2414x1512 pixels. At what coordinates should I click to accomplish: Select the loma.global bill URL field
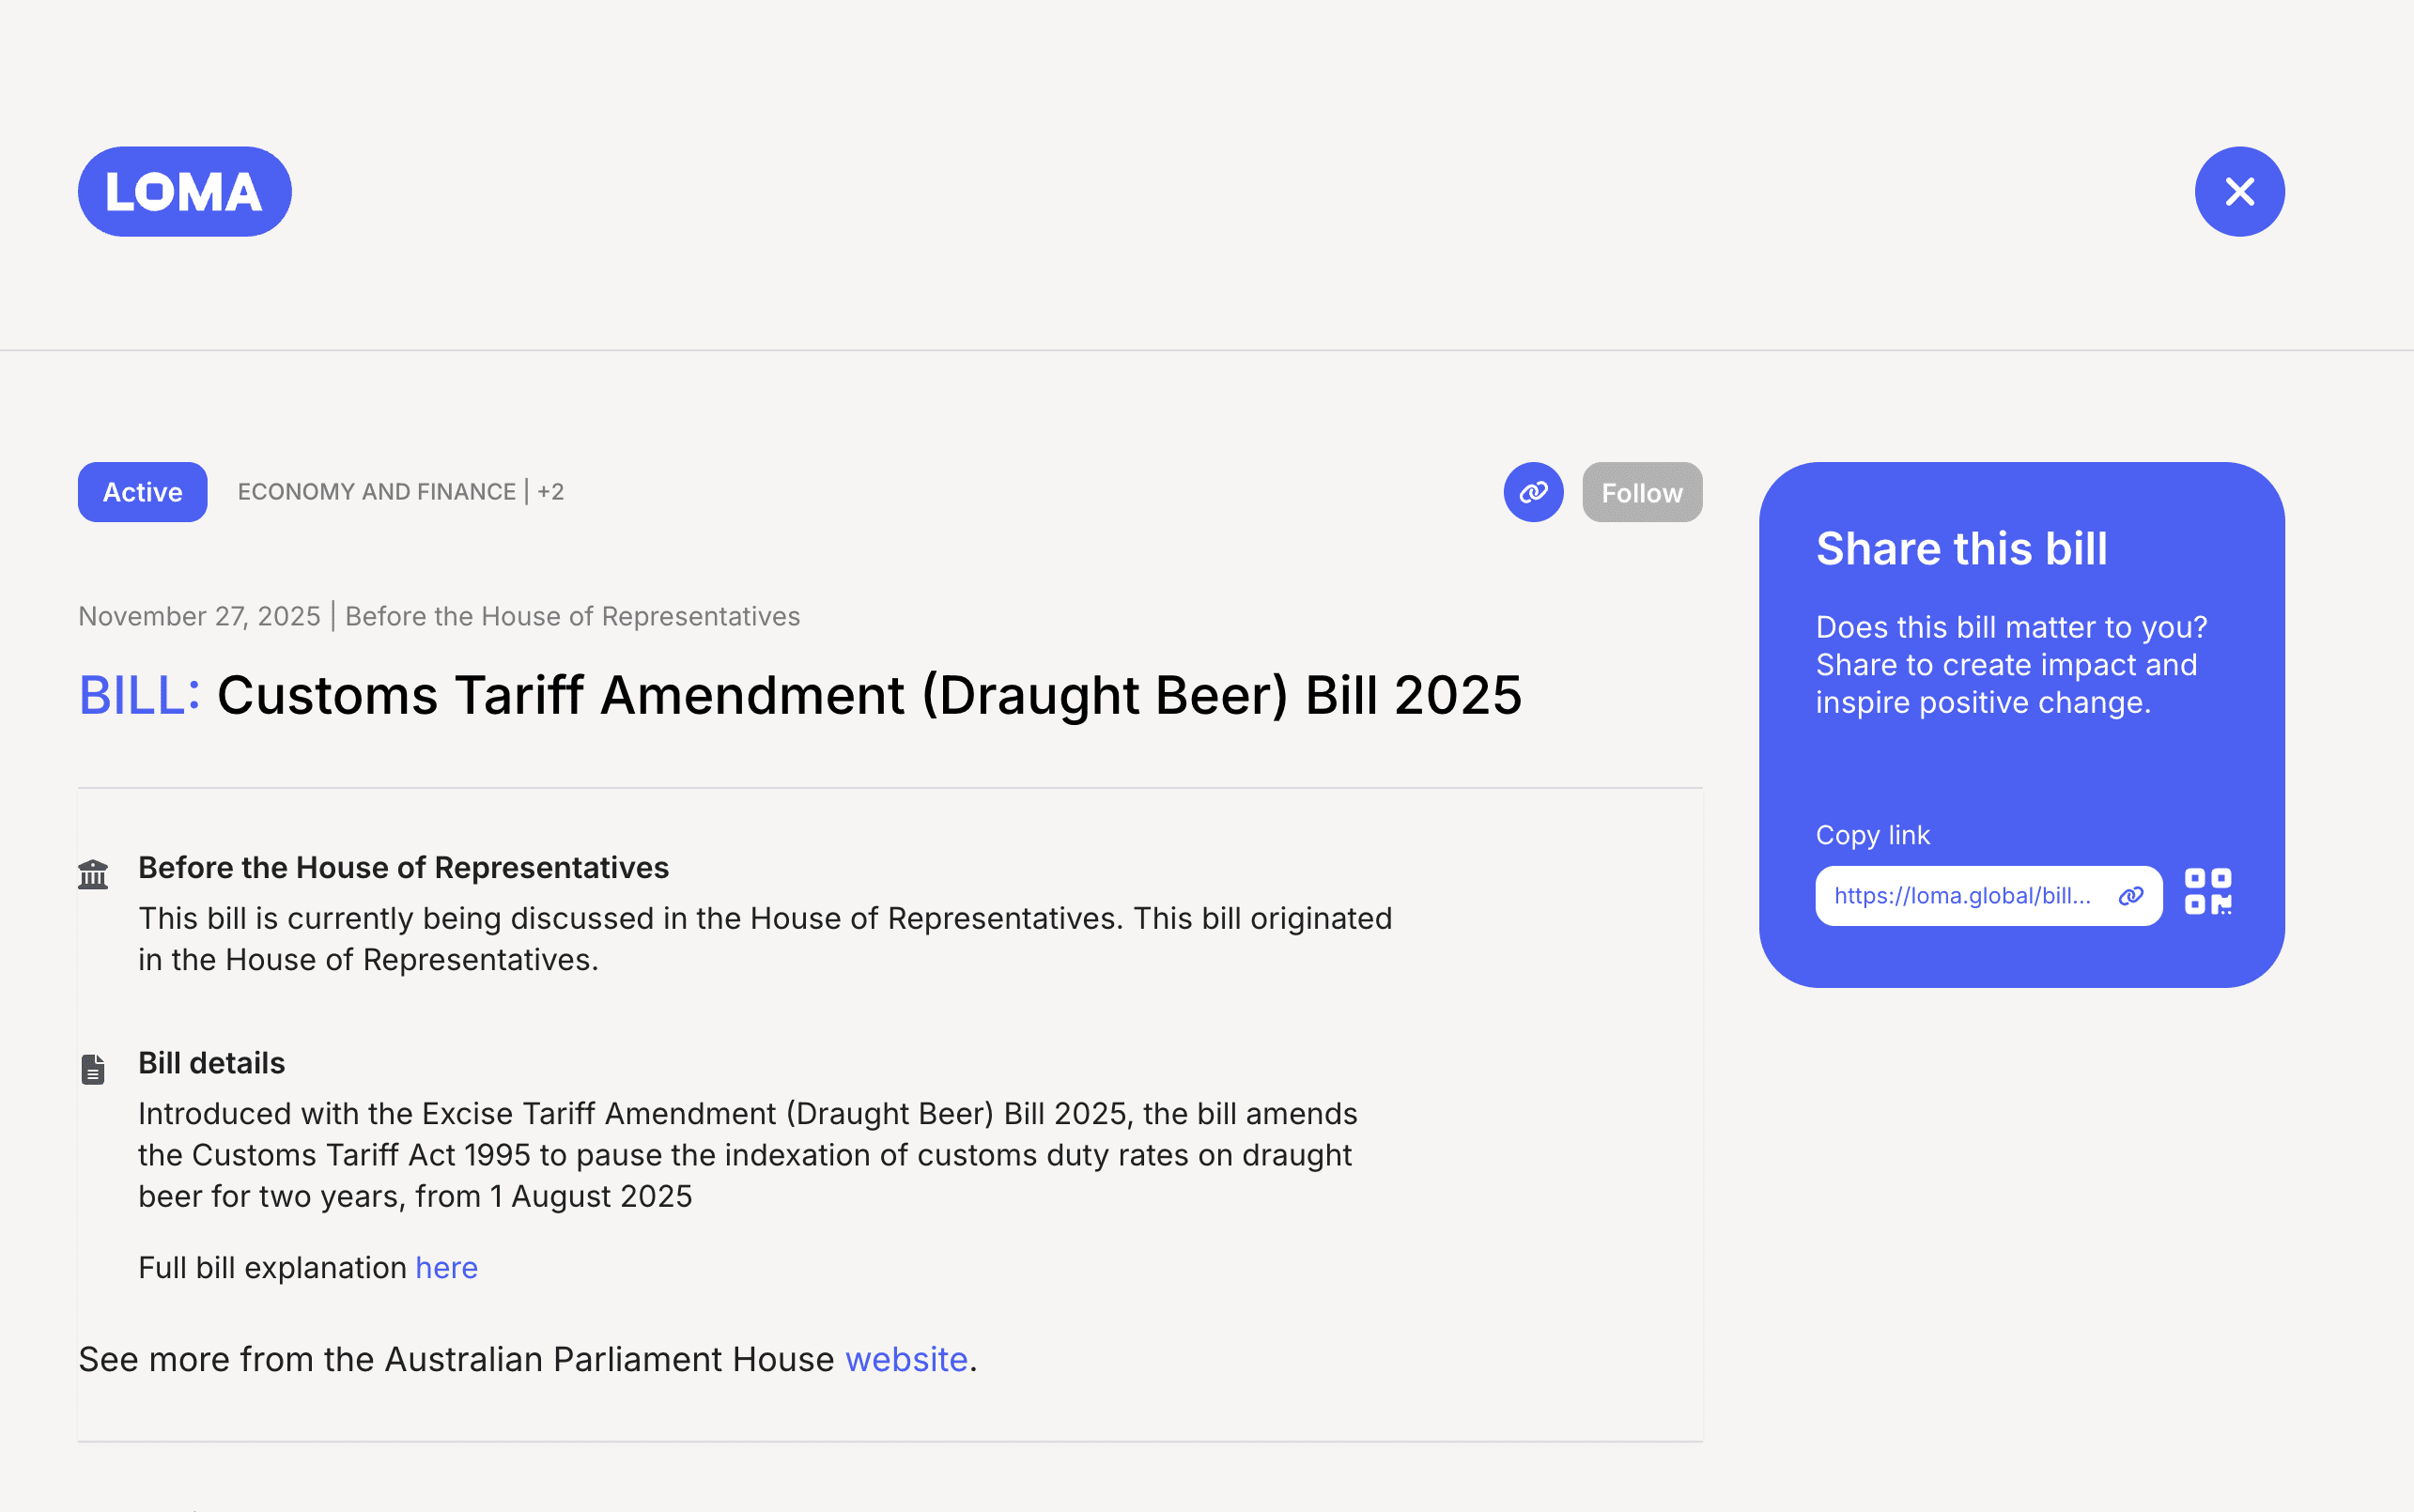[x=1961, y=896]
